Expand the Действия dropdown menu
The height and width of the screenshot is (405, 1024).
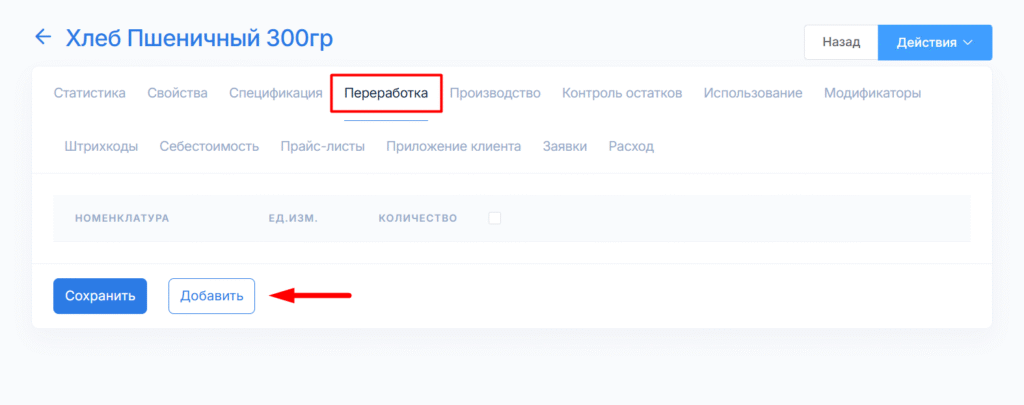pyautogui.click(x=934, y=43)
